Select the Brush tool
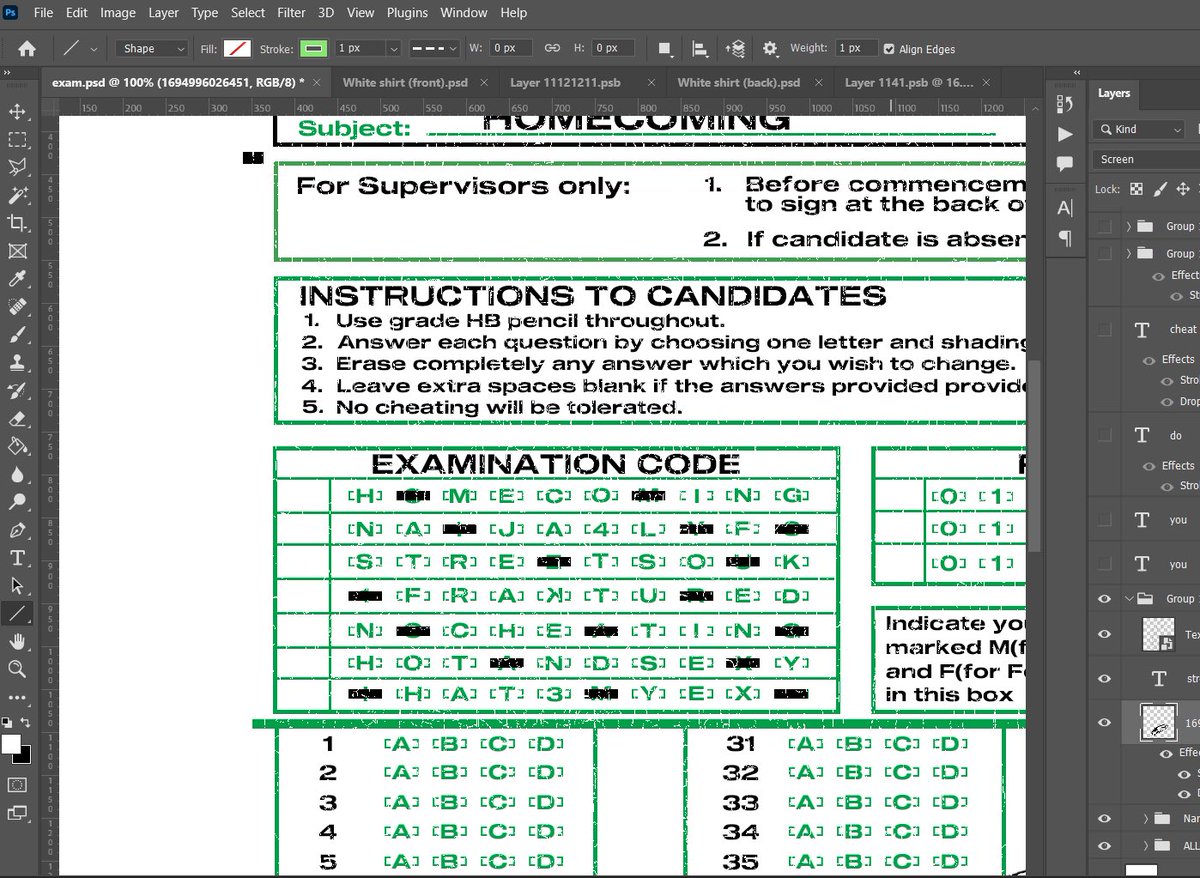1200x878 pixels. point(17,335)
